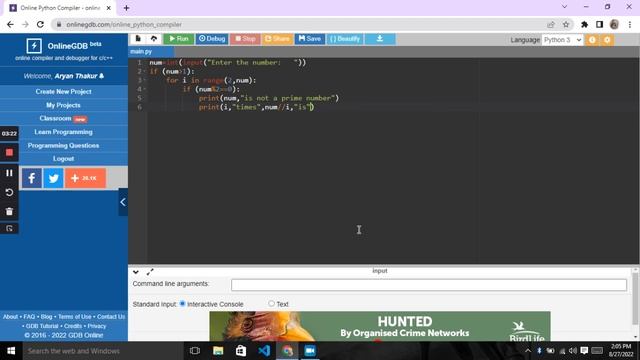Open the Chrome three-dot menu
Viewport: 640px width, 360px height.
pos(630,24)
